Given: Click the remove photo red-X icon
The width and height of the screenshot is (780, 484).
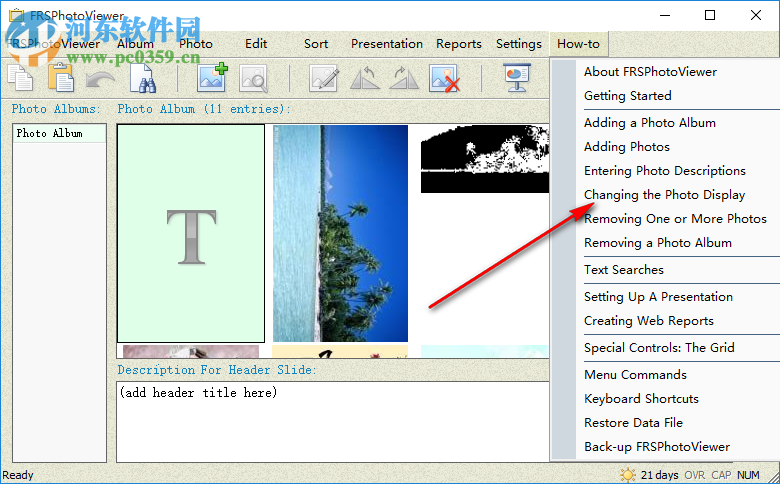Looking at the screenshot, I should coord(444,79).
